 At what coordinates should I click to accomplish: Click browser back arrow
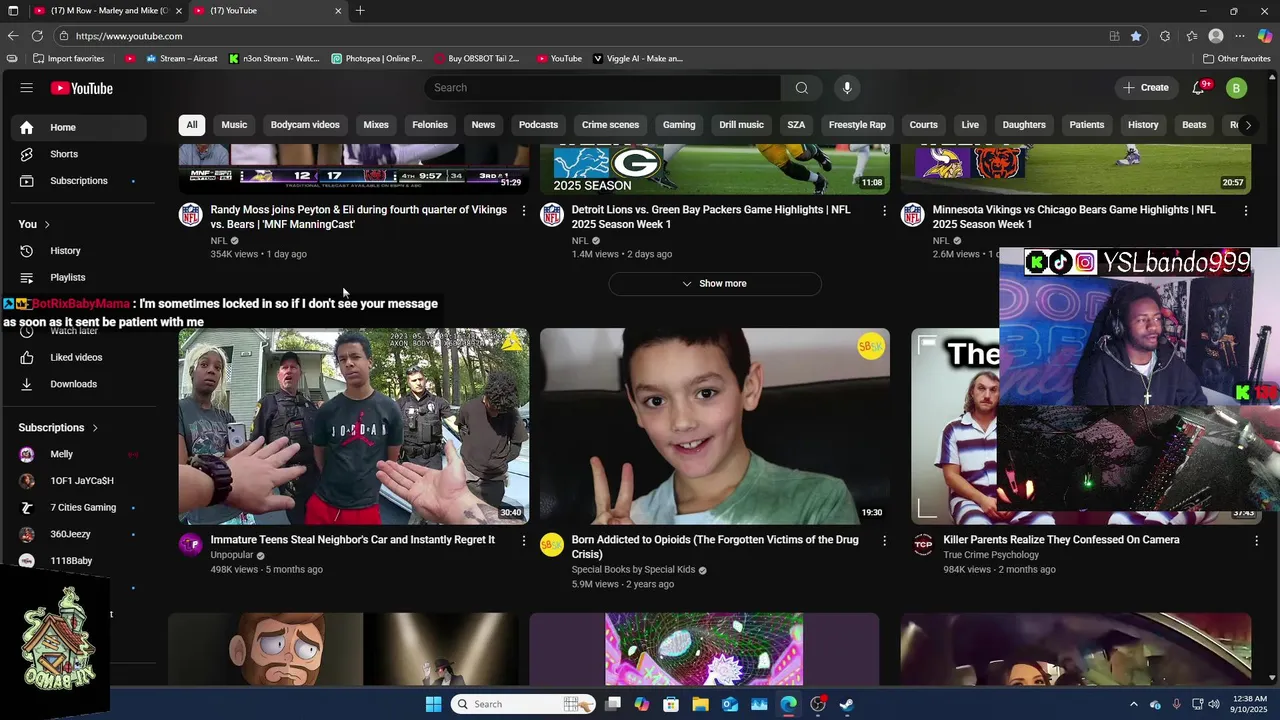click(x=13, y=36)
